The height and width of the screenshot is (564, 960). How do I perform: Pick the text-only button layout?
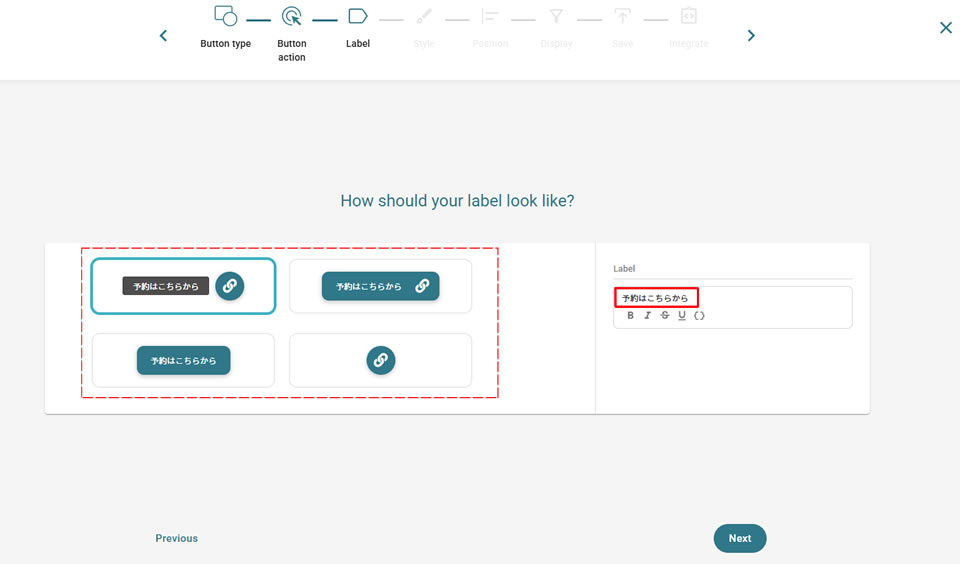[x=183, y=360]
